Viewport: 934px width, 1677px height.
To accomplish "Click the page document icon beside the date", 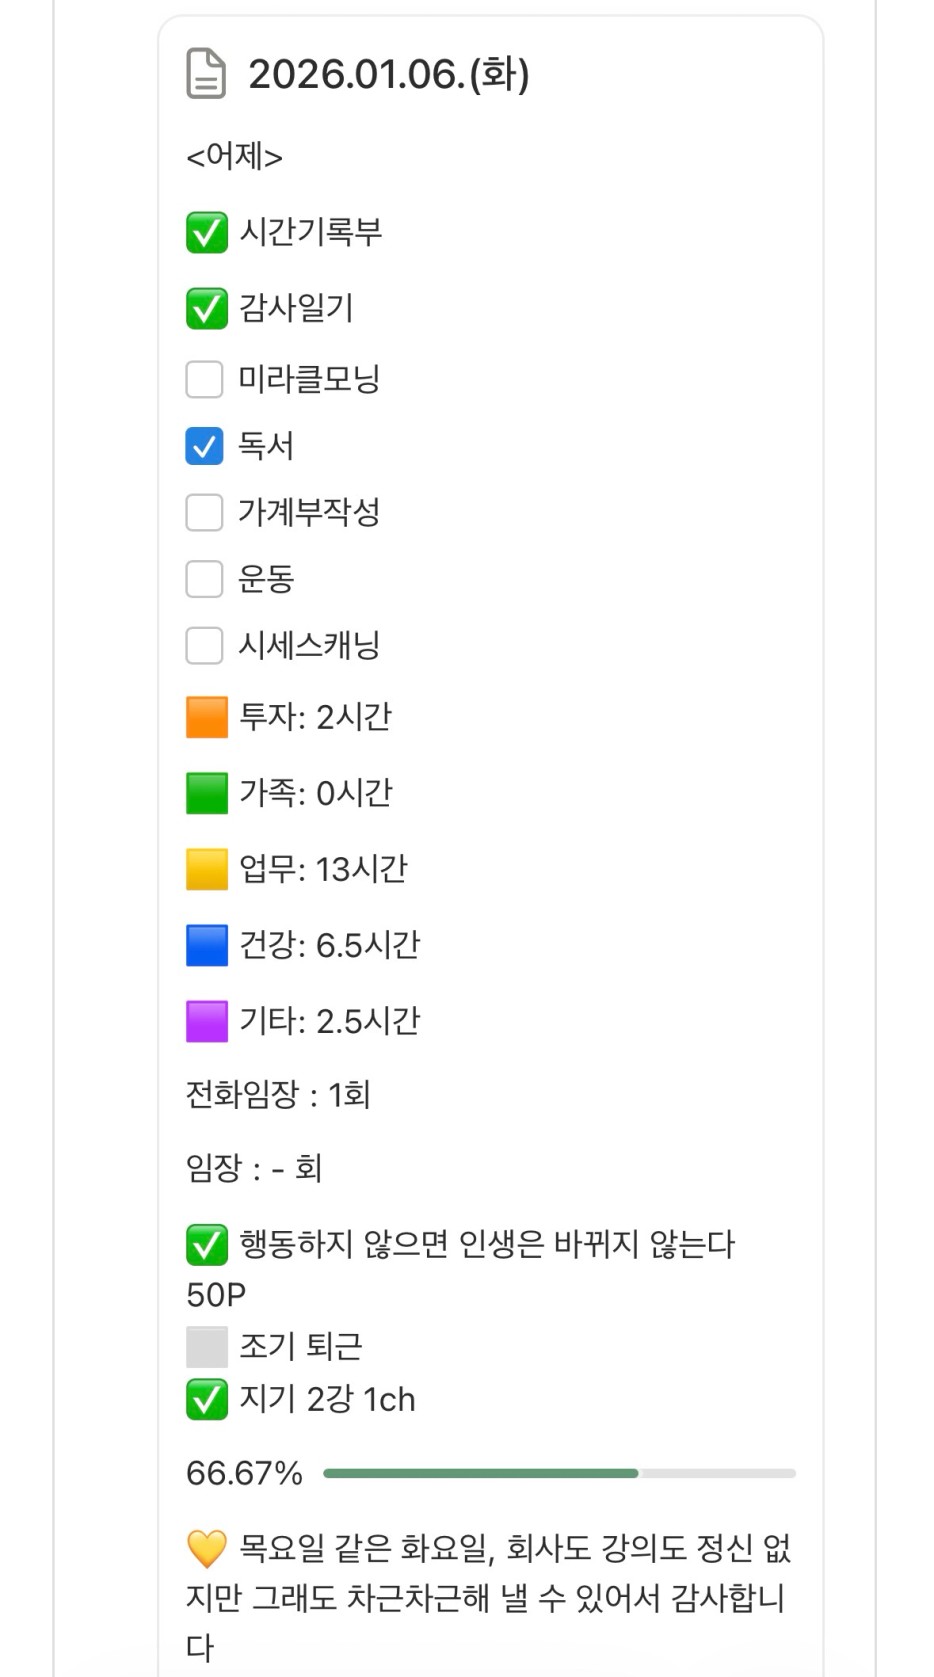I will pos(206,74).
